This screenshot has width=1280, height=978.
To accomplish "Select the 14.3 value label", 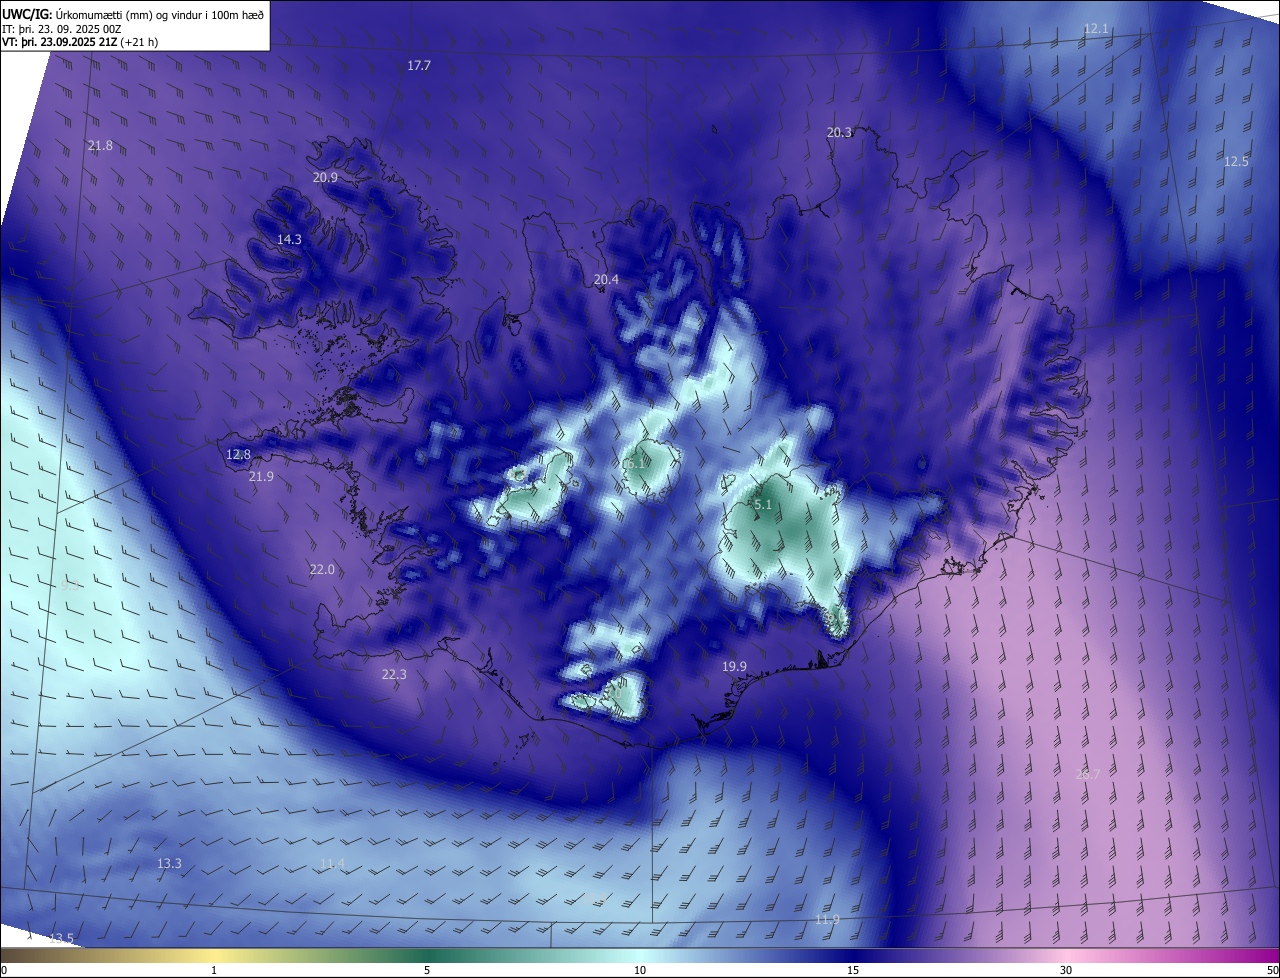I will pyautogui.click(x=289, y=239).
